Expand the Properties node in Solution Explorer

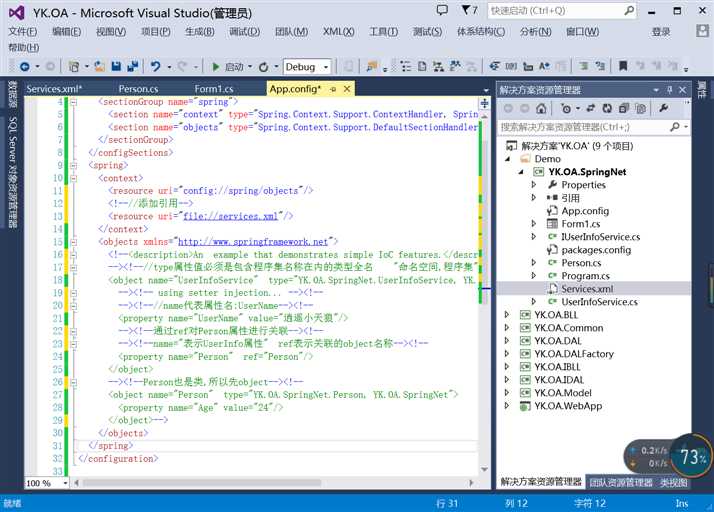tap(534, 184)
